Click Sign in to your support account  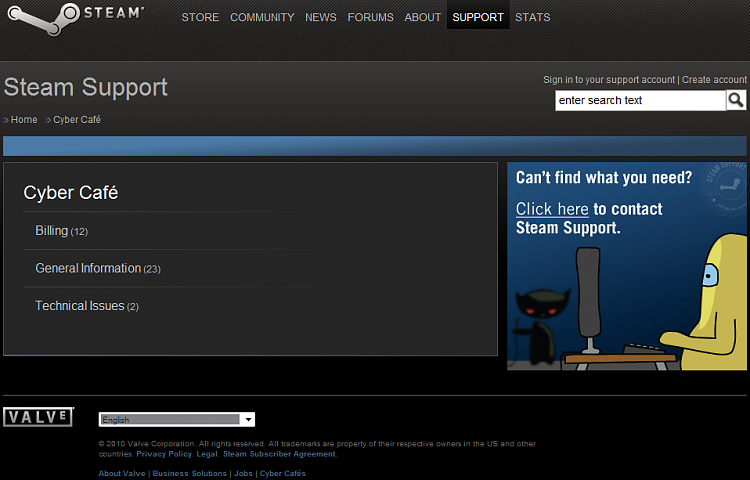click(x=609, y=80)
